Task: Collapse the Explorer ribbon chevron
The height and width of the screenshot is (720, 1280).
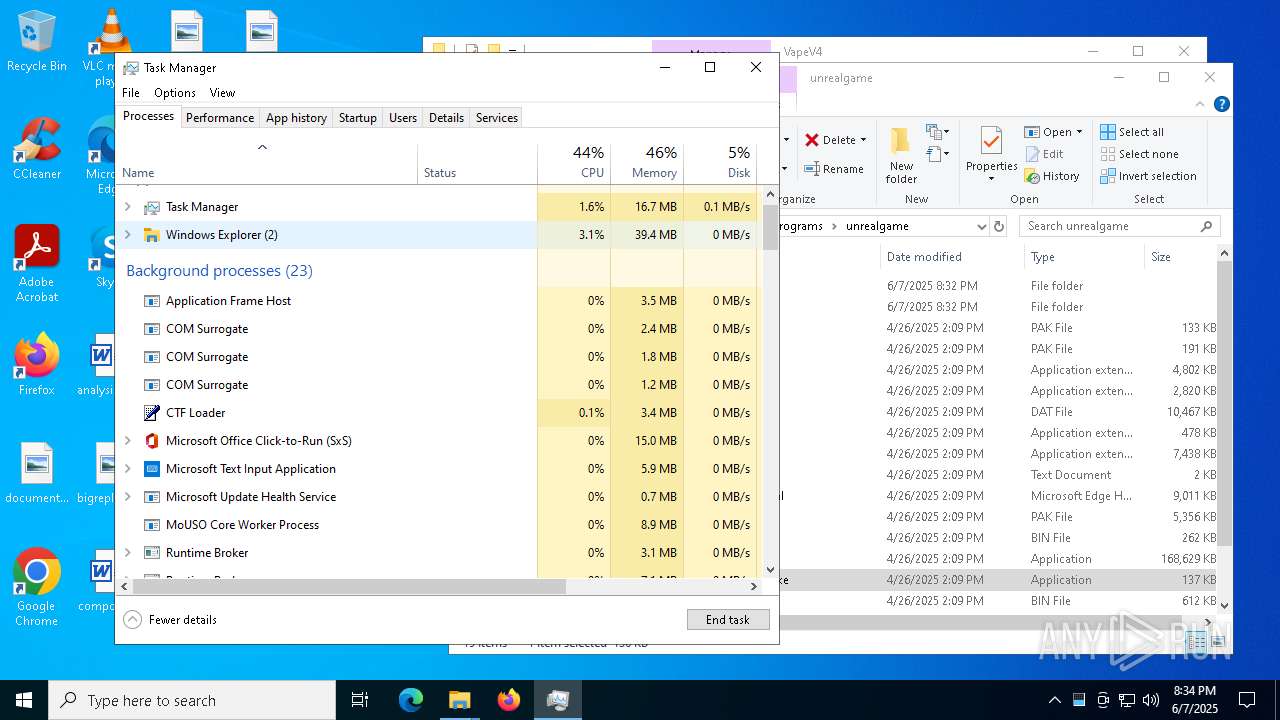Action: (1200, 104)
